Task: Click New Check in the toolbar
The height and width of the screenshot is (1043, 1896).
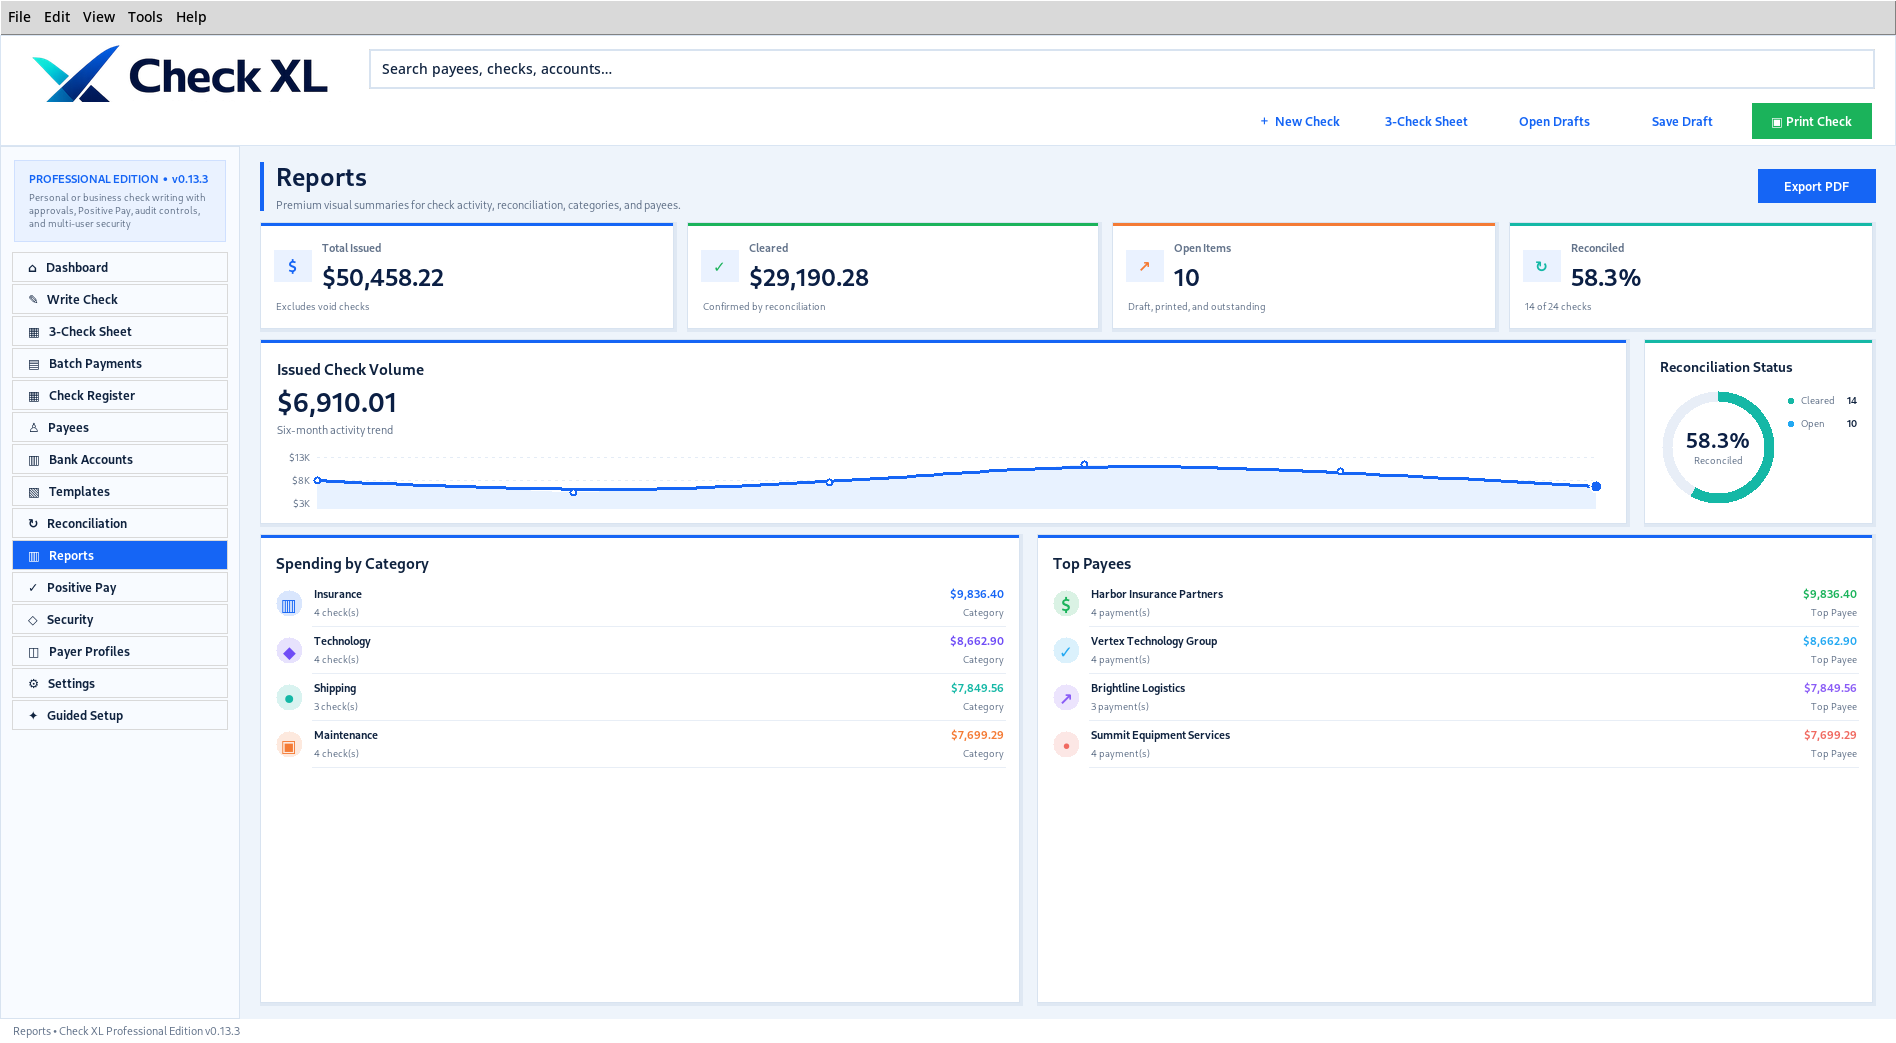Action: (1300, 121)
